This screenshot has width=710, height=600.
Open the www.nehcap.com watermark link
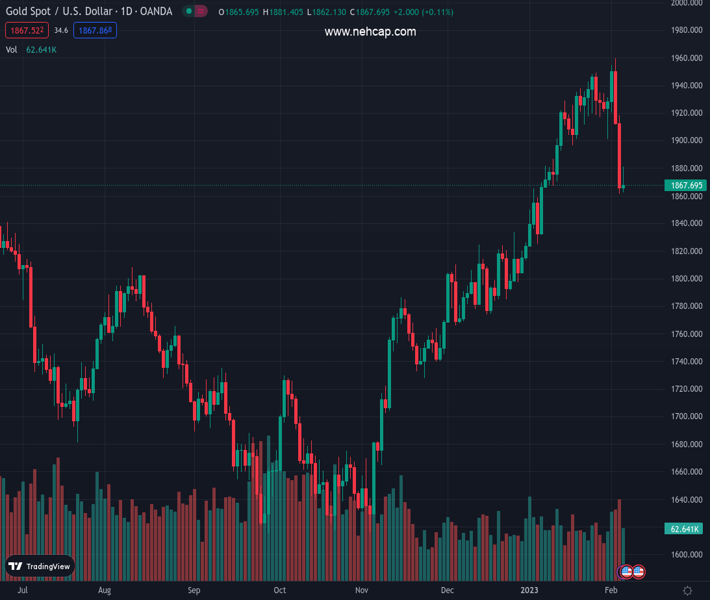tap(370, 32)
